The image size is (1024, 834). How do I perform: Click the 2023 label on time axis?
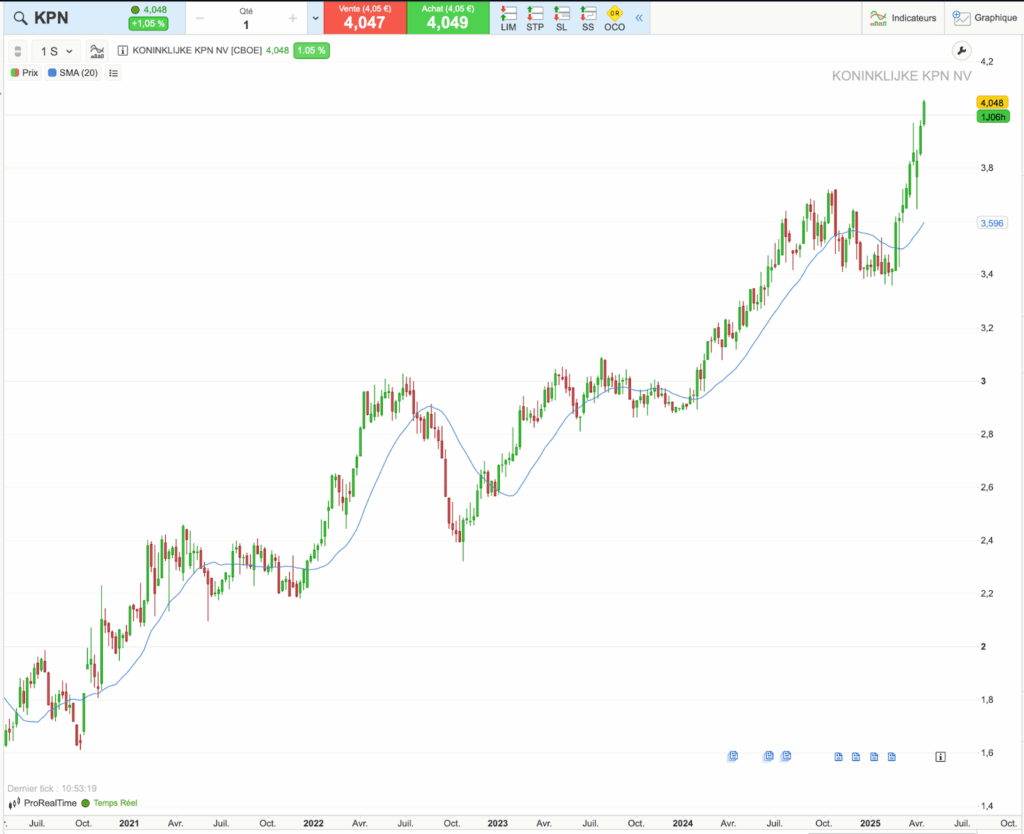tap(497, 823)
